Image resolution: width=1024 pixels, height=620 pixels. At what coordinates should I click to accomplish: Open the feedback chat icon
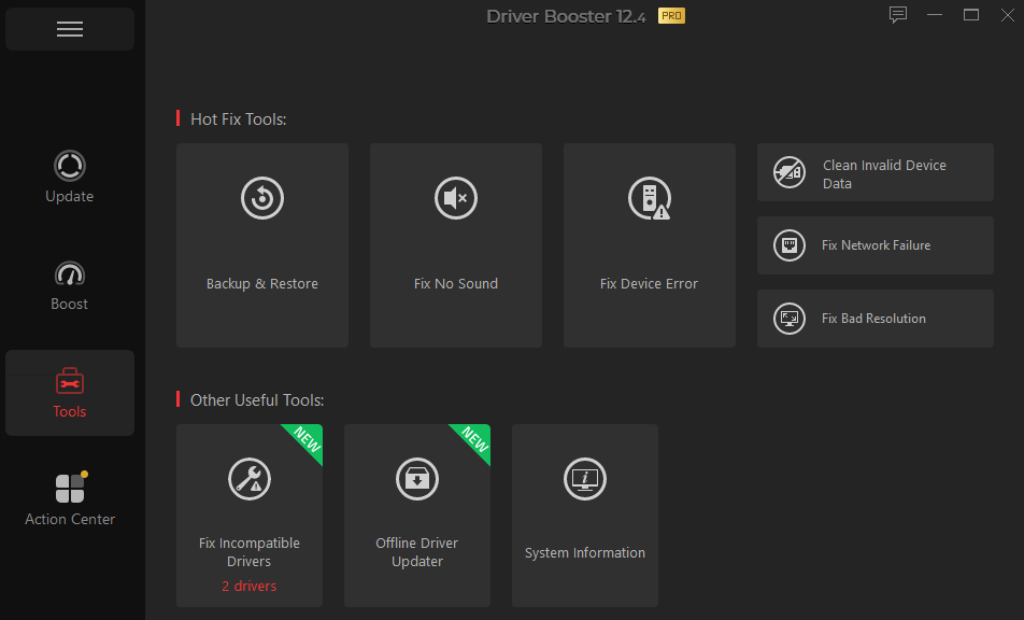click(898, 14)
